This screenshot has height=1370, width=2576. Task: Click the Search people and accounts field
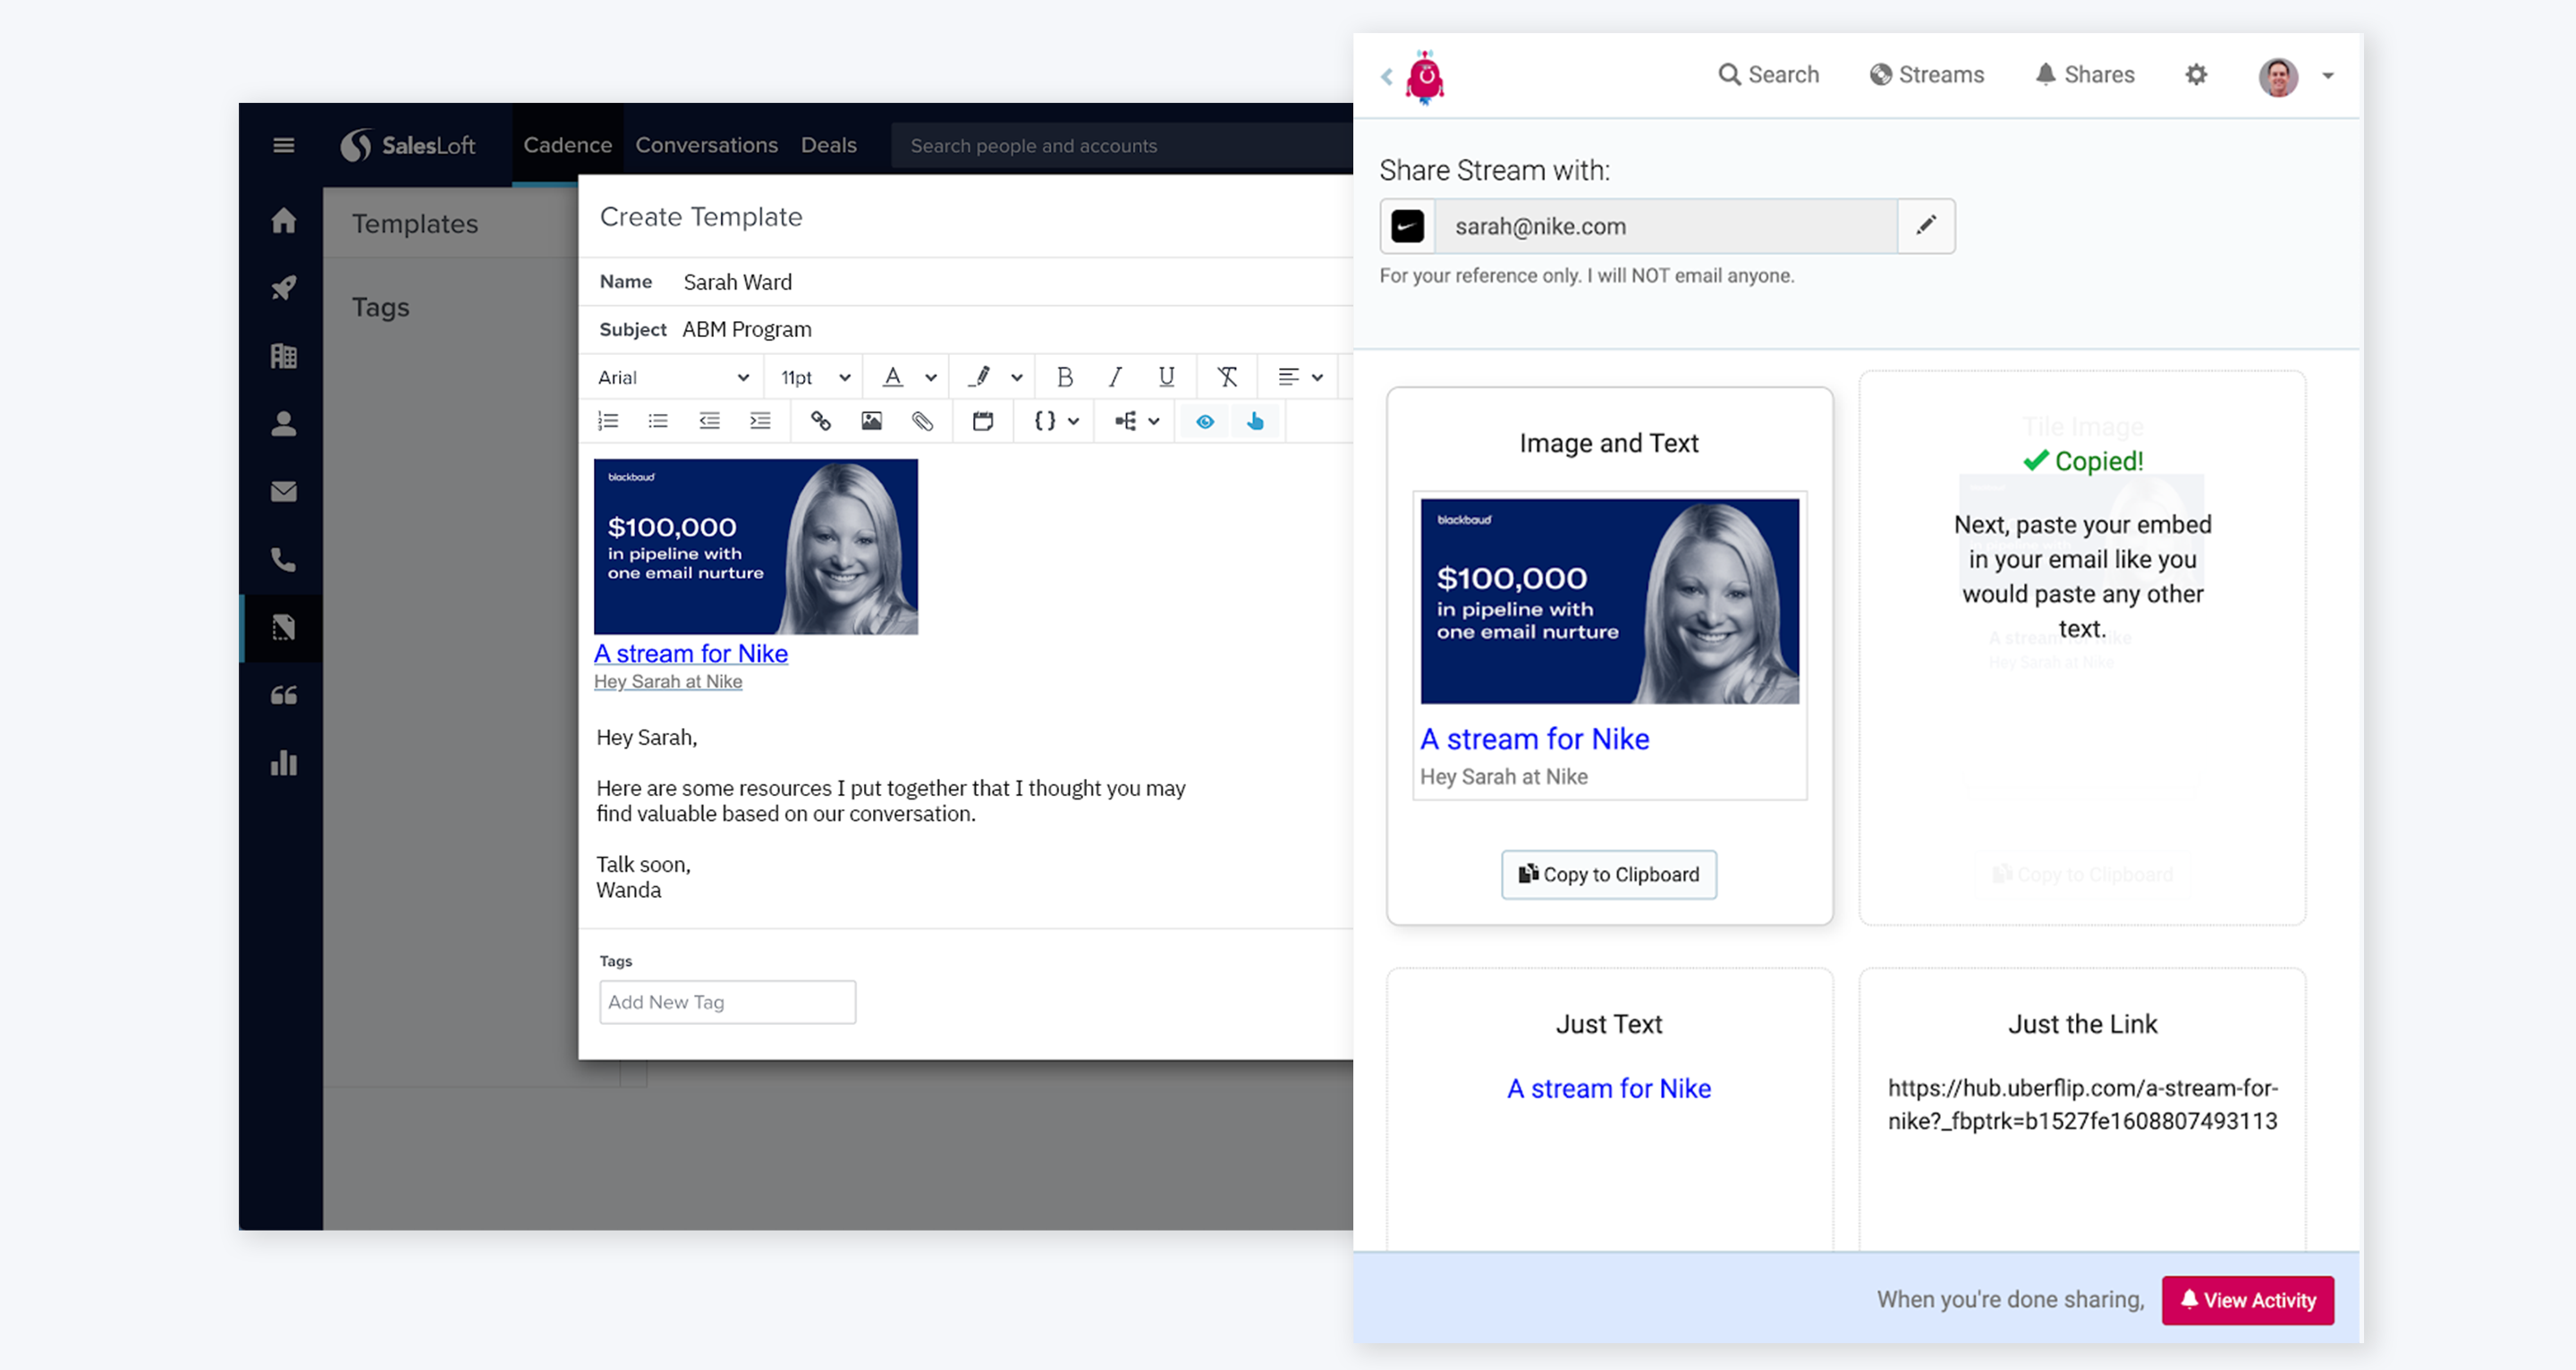(x=1122, y=146)
